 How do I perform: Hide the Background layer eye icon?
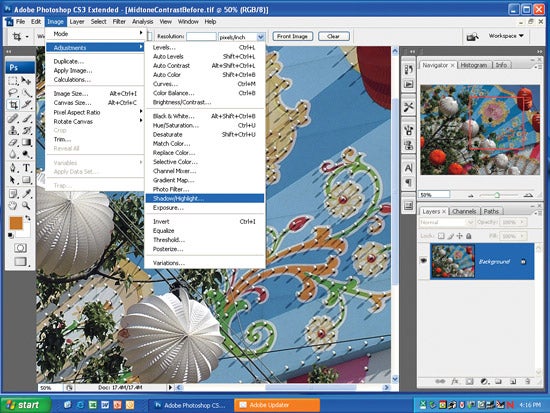click(424, 261)
